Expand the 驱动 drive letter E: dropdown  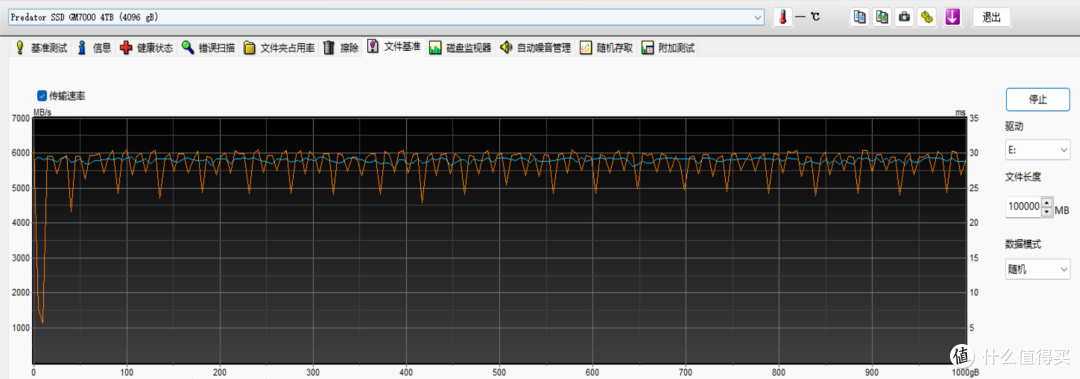(x=1038, y=149)
